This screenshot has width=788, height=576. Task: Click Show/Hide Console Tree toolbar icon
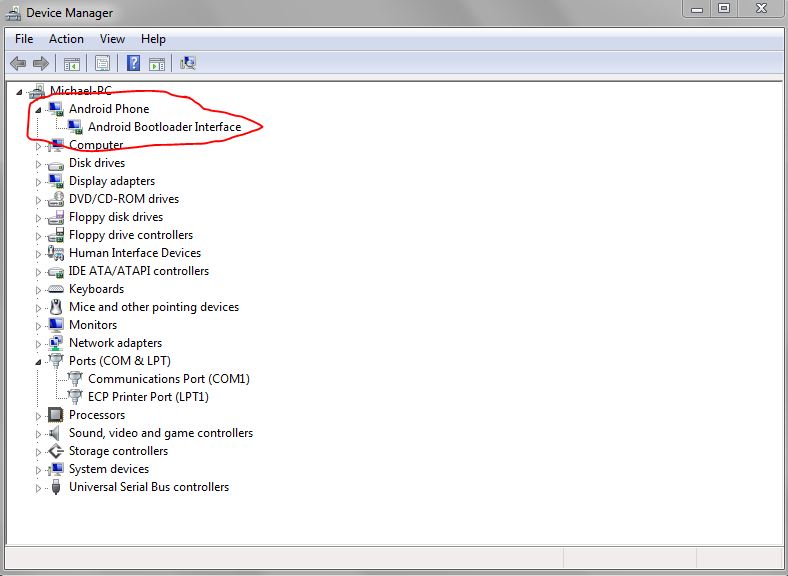pyautogui.click(x=72, y=64)
